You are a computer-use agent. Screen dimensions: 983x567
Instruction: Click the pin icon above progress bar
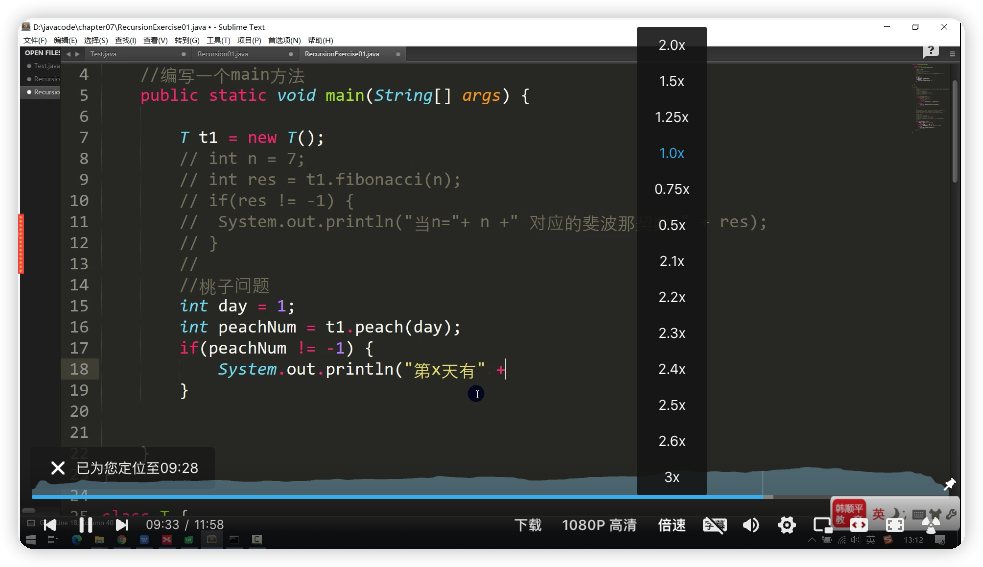pyautogui.click(x=949, y=484)
